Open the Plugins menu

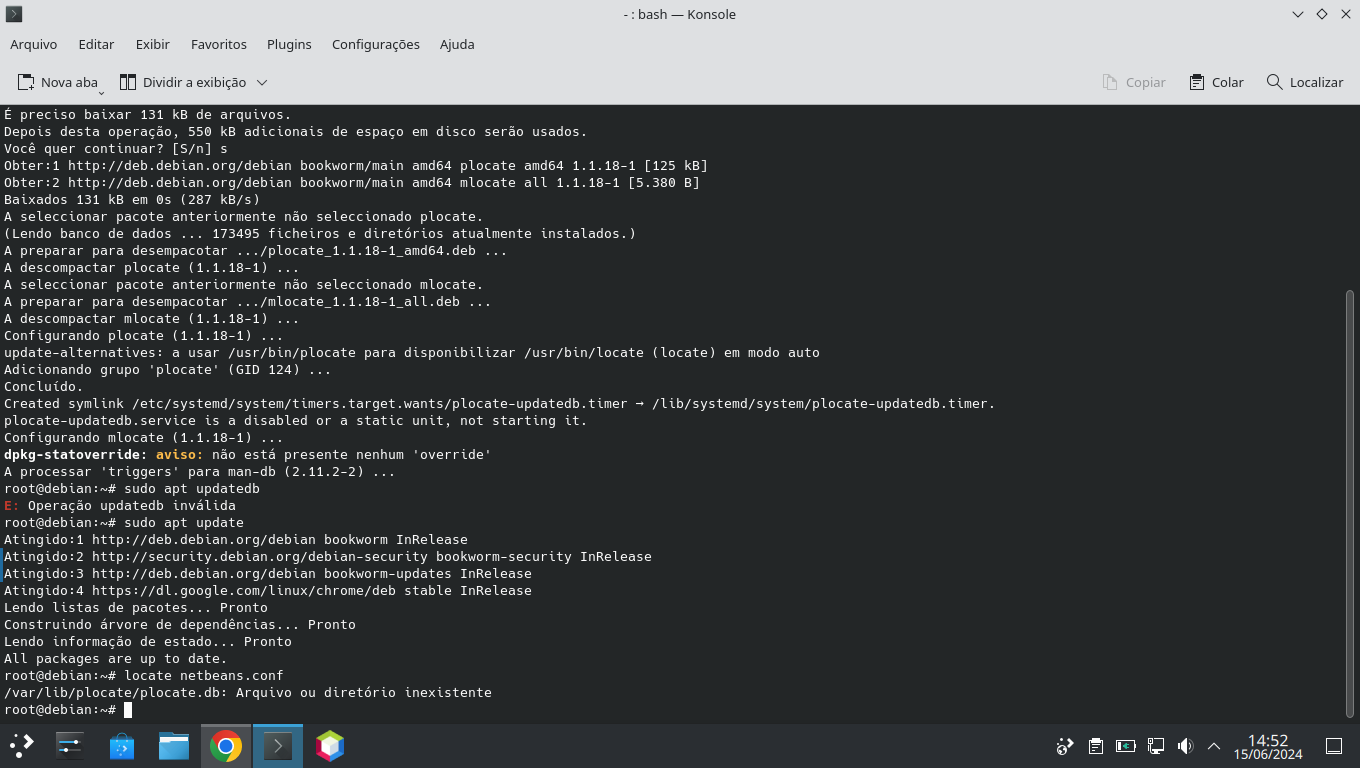289,44
